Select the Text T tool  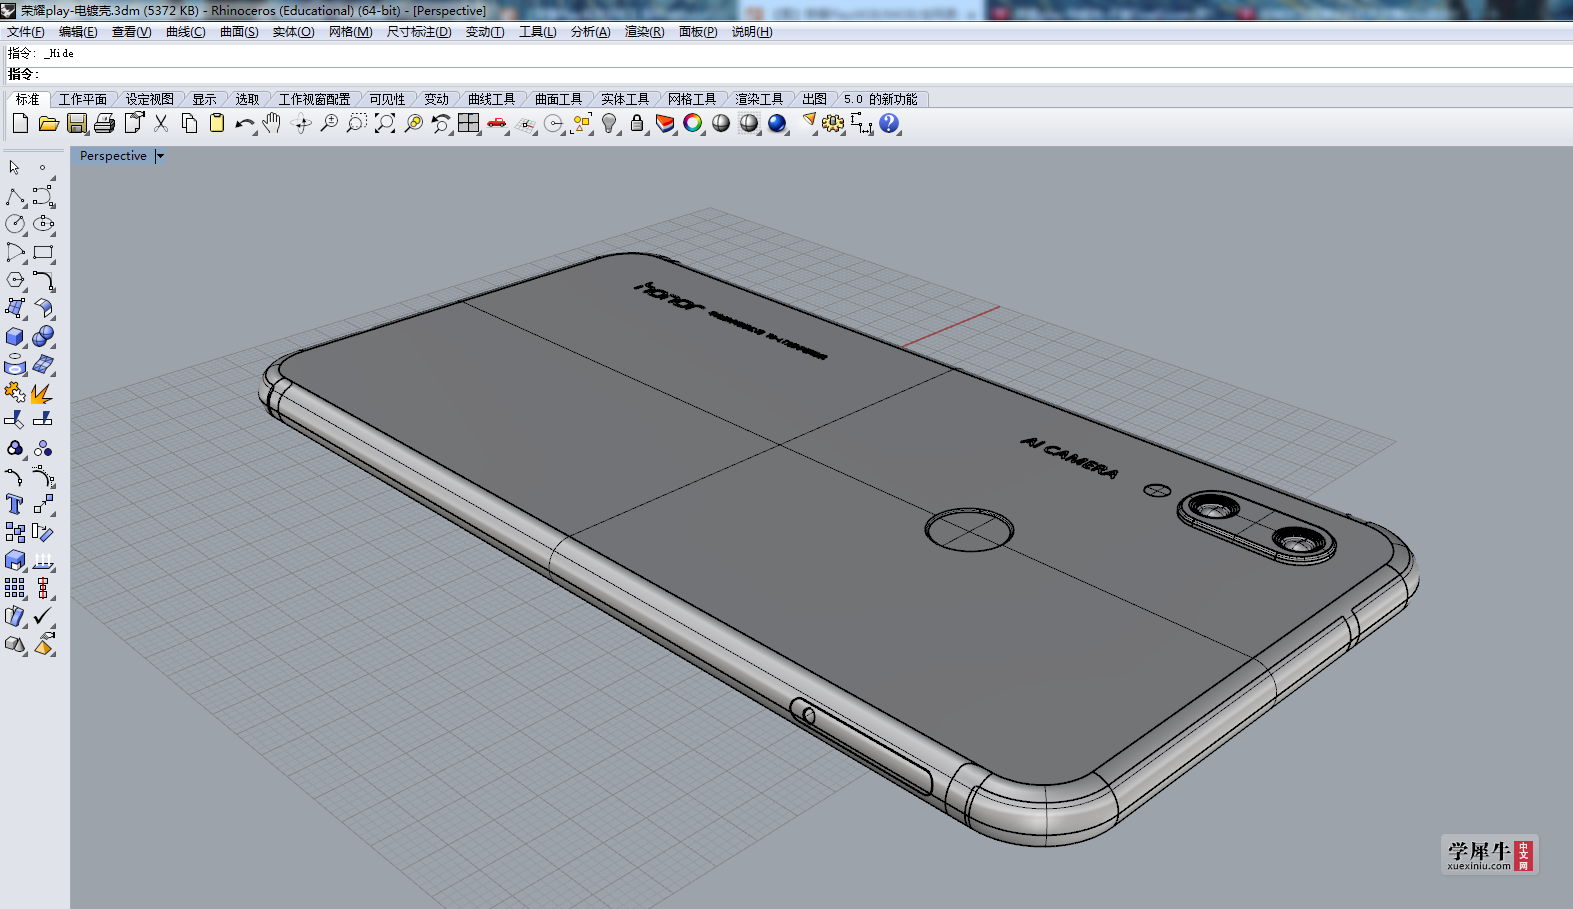coord(15,504)
